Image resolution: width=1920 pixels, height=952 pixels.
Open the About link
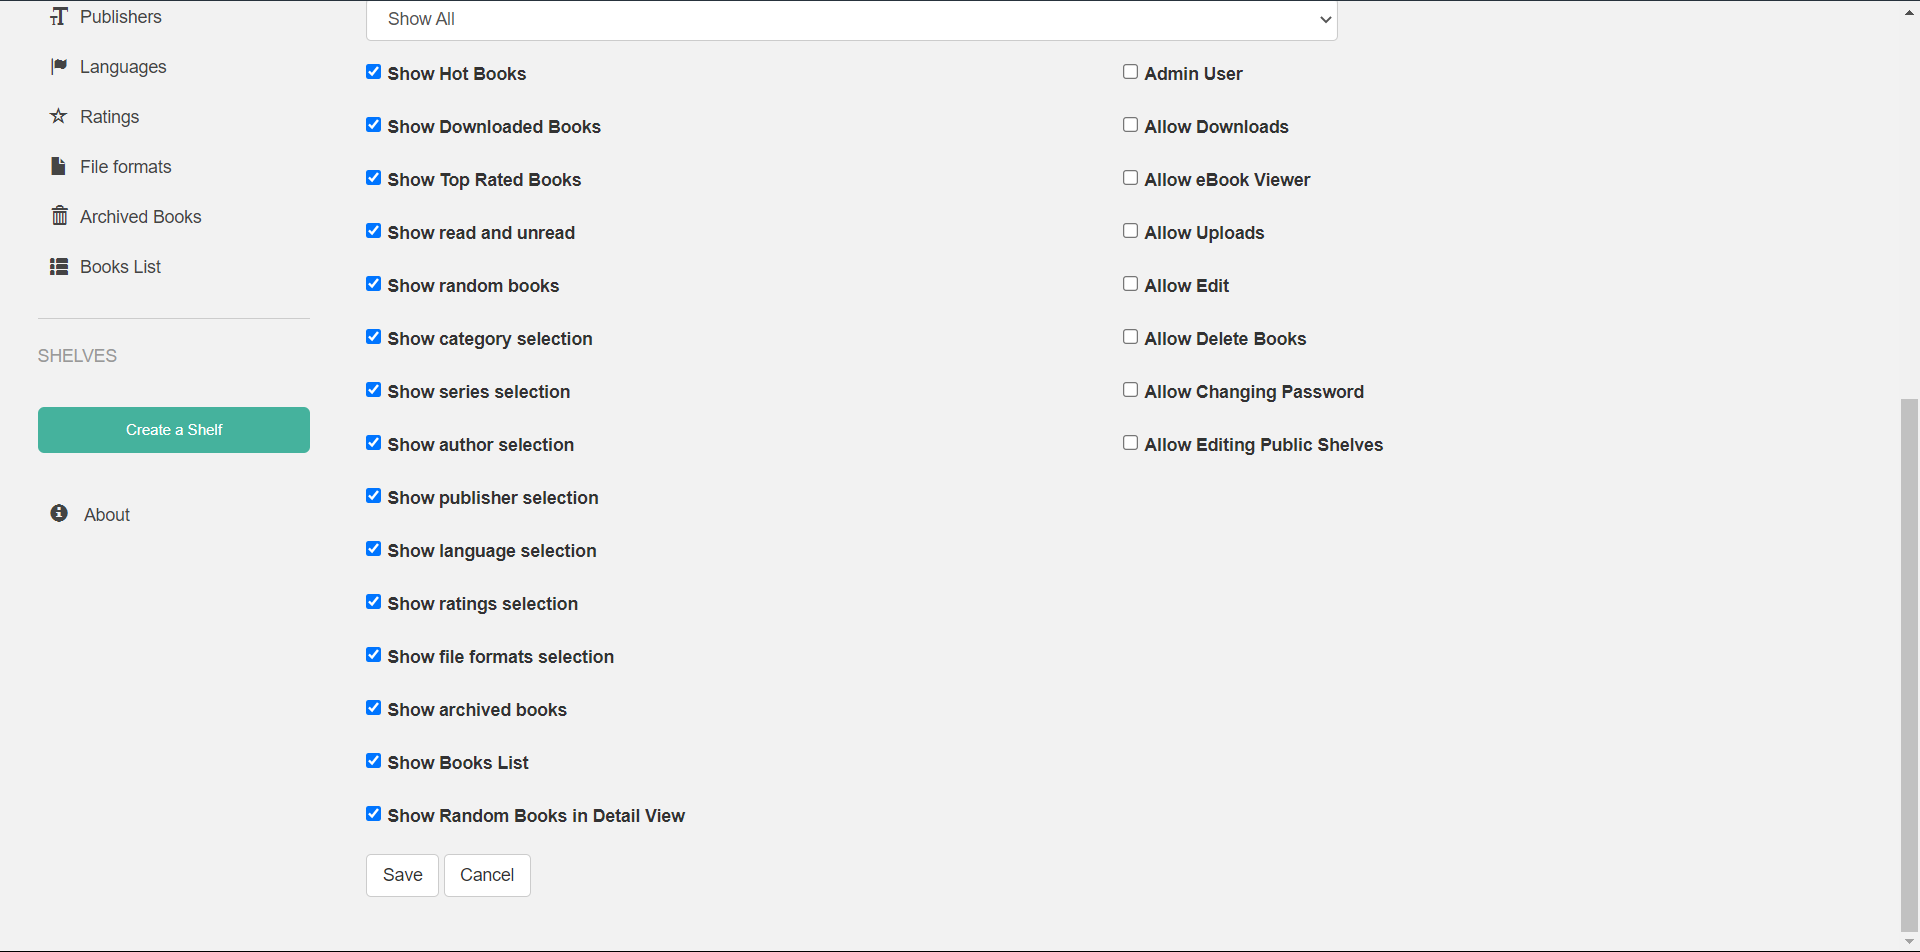[x=107, y=515]
